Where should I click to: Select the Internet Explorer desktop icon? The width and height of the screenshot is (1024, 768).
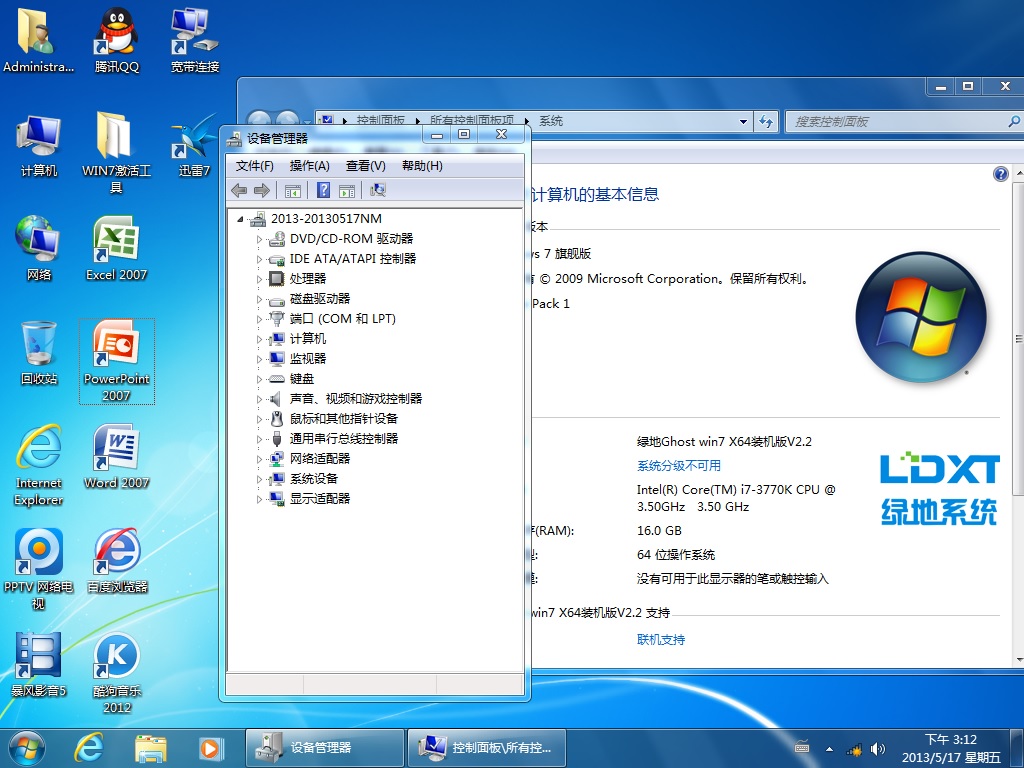click(39, 465)
